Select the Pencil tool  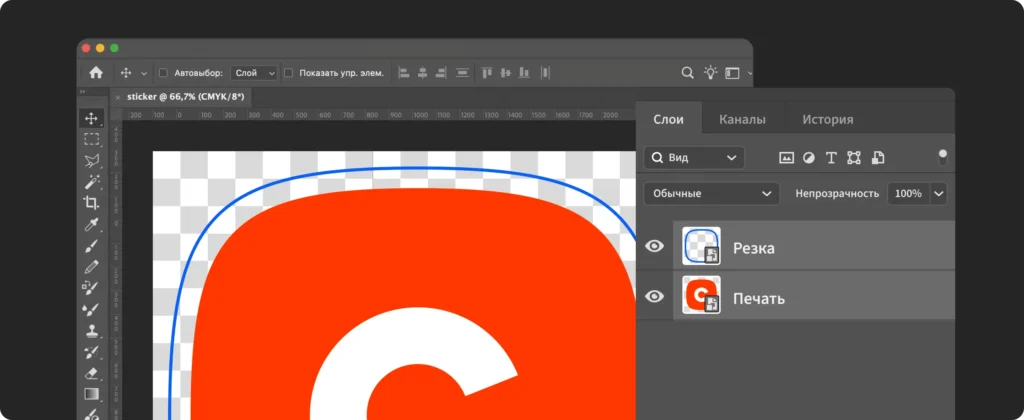pyautogui.click(x=91, y=267)
